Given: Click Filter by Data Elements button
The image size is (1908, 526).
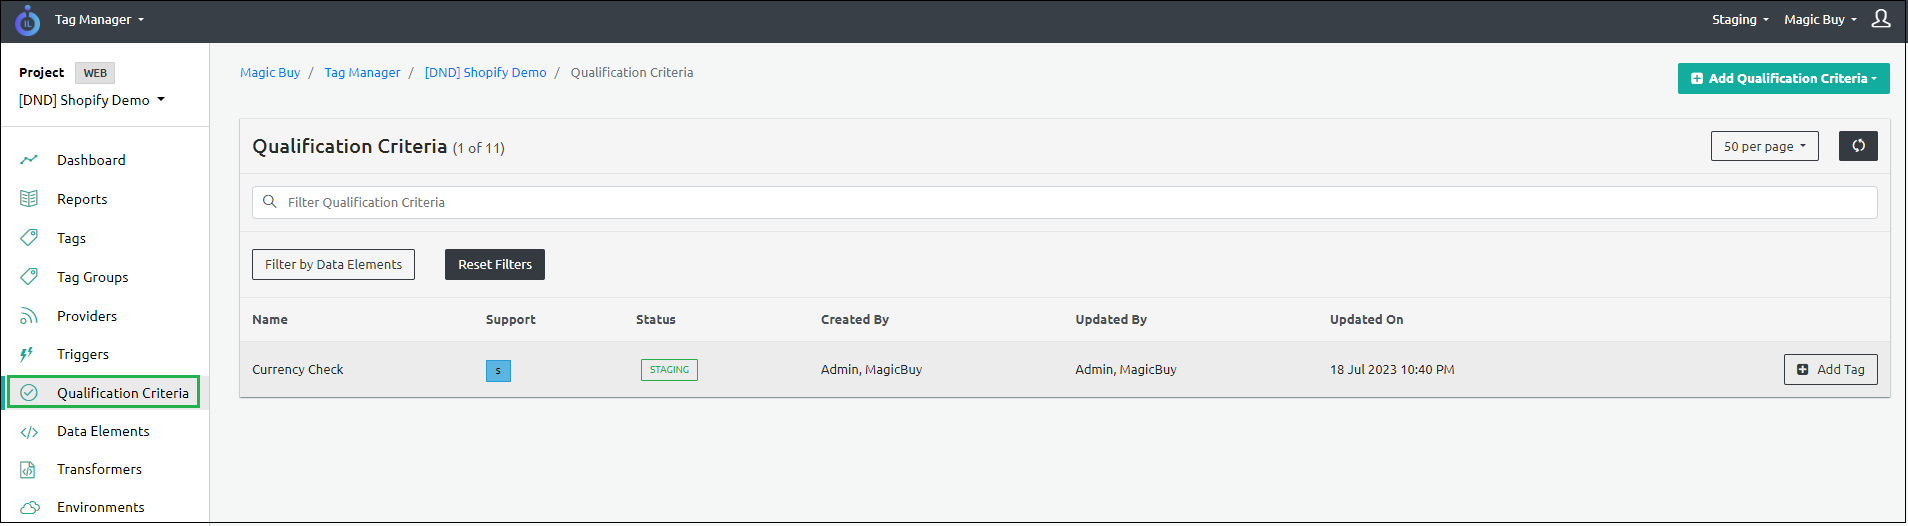Looking at the screenshot, I should 333,265.
